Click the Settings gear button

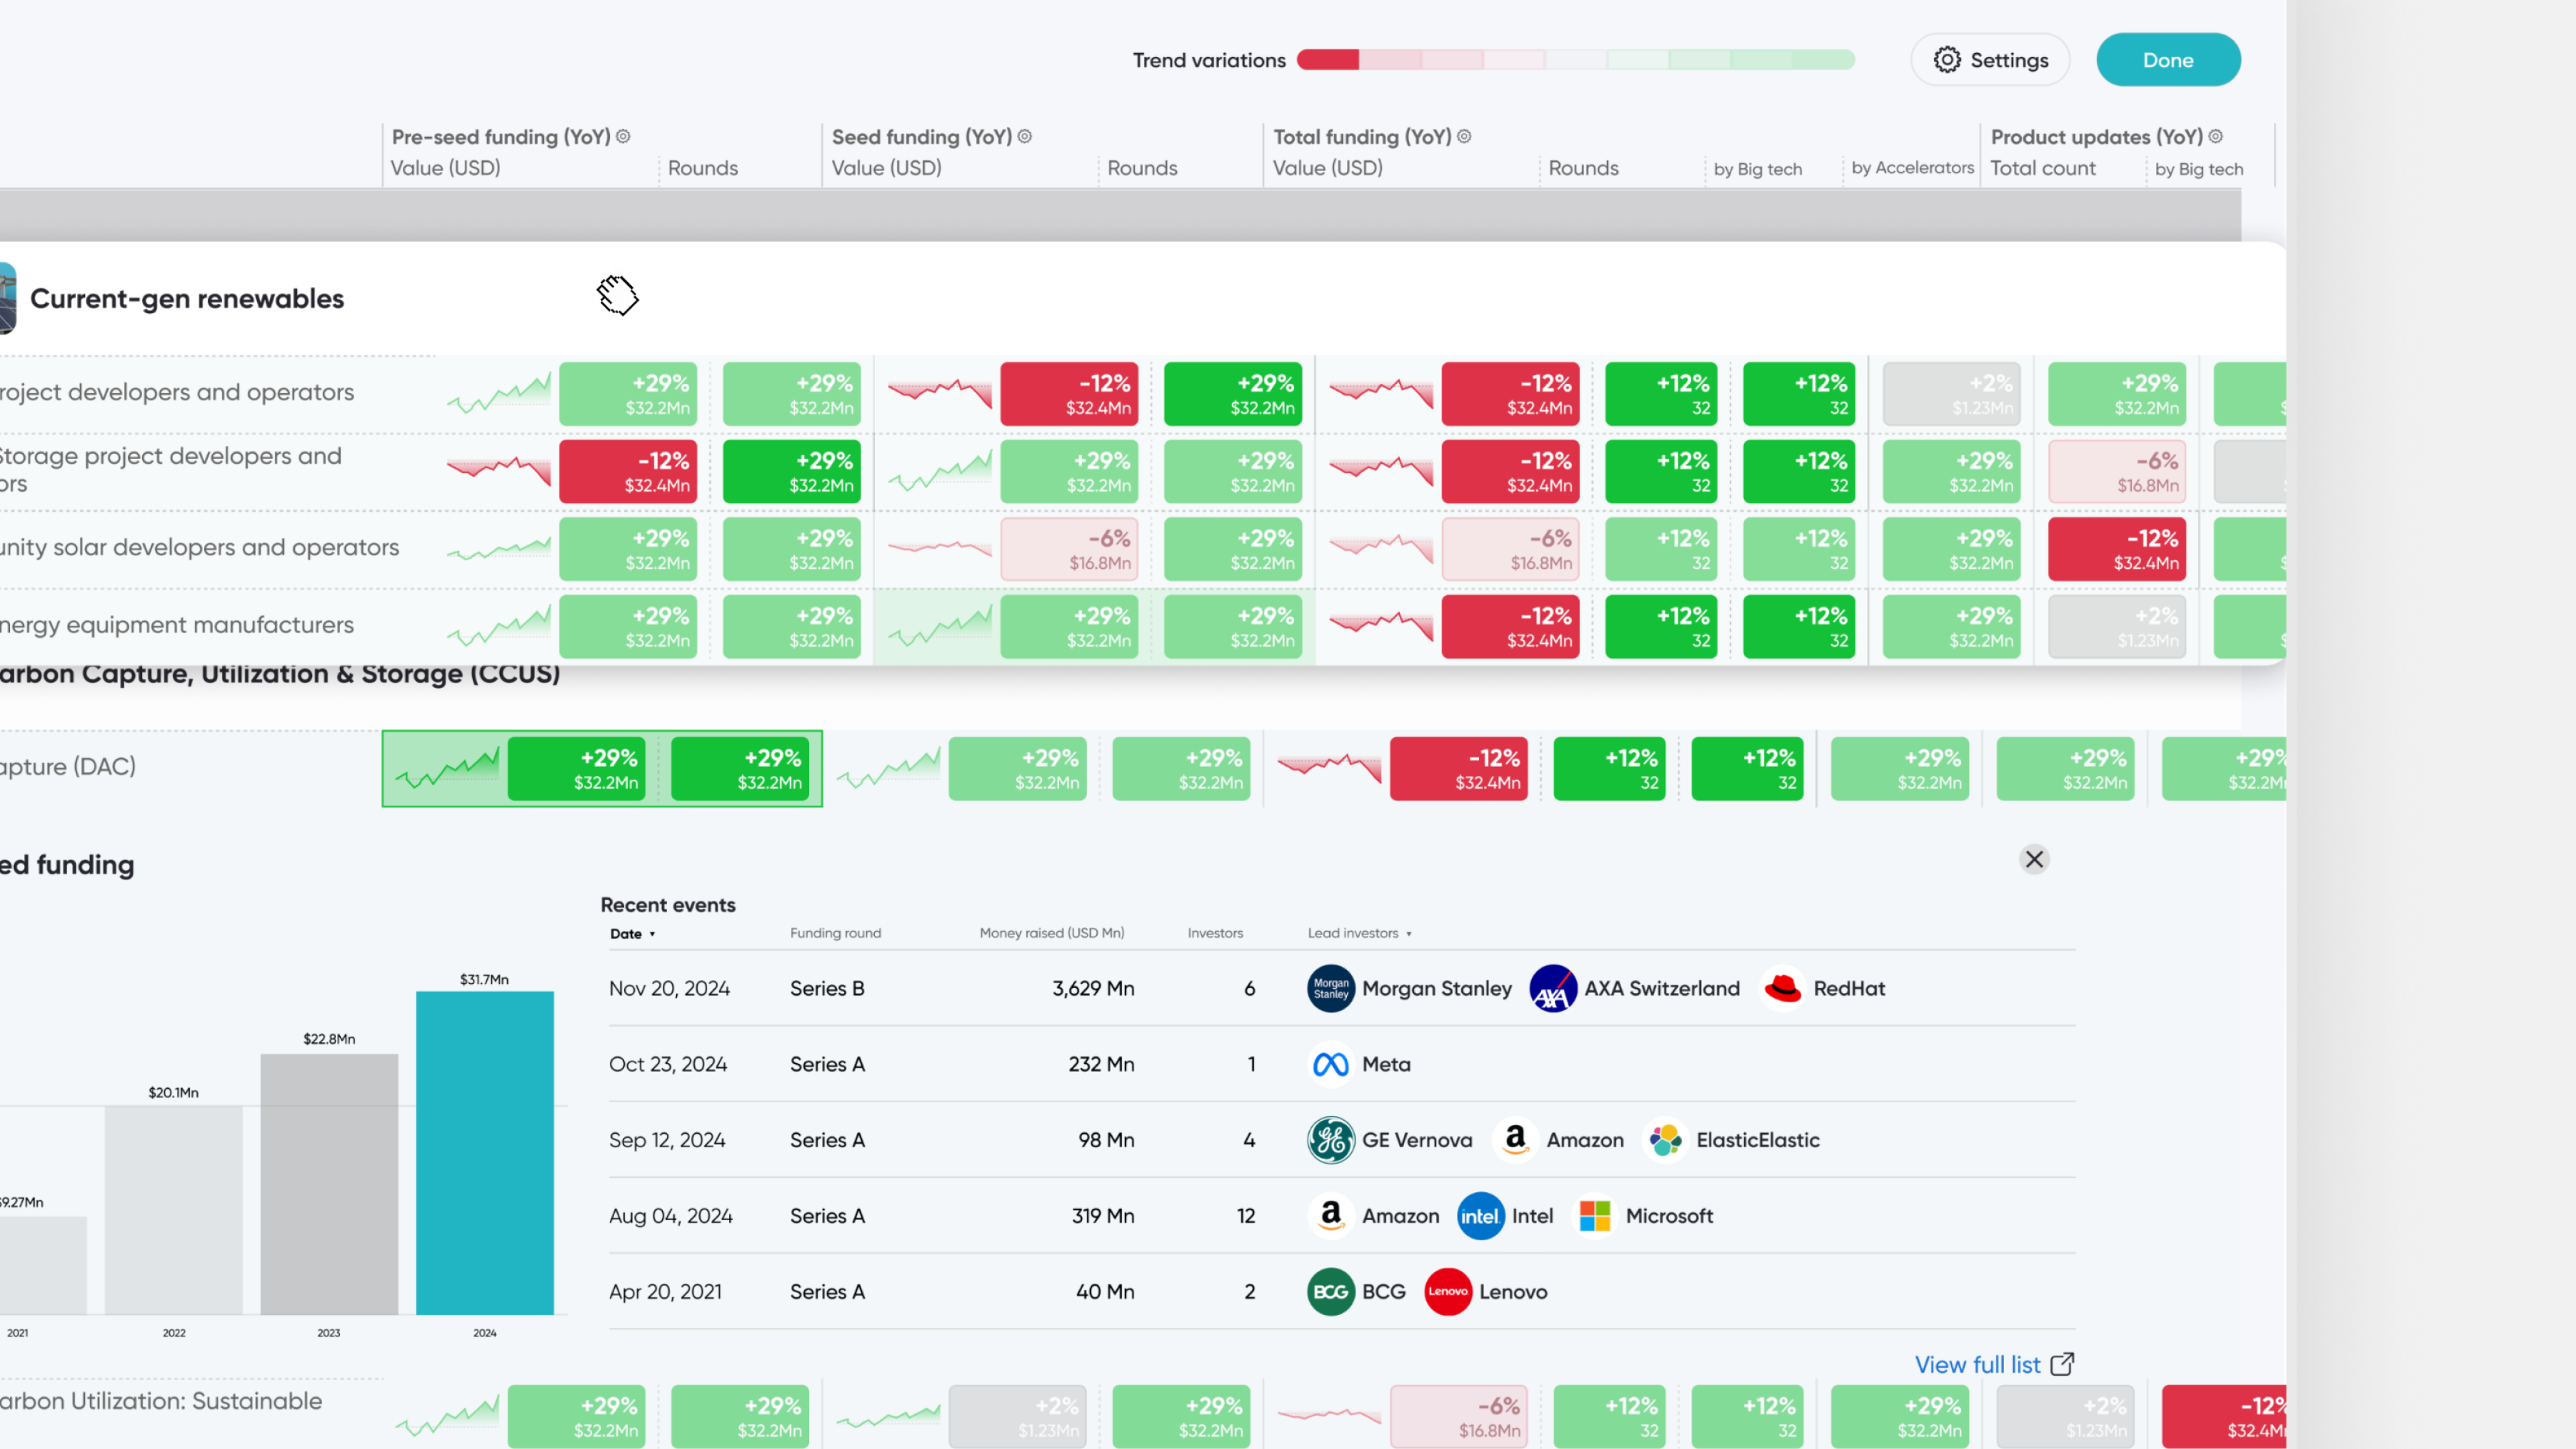click(1990, 60)
